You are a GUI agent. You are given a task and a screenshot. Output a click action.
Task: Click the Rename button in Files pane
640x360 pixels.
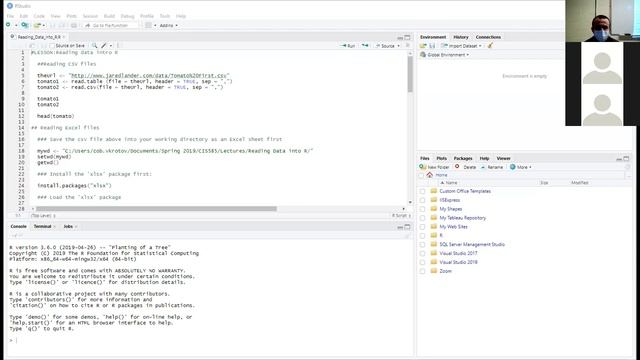coord(492,167)
